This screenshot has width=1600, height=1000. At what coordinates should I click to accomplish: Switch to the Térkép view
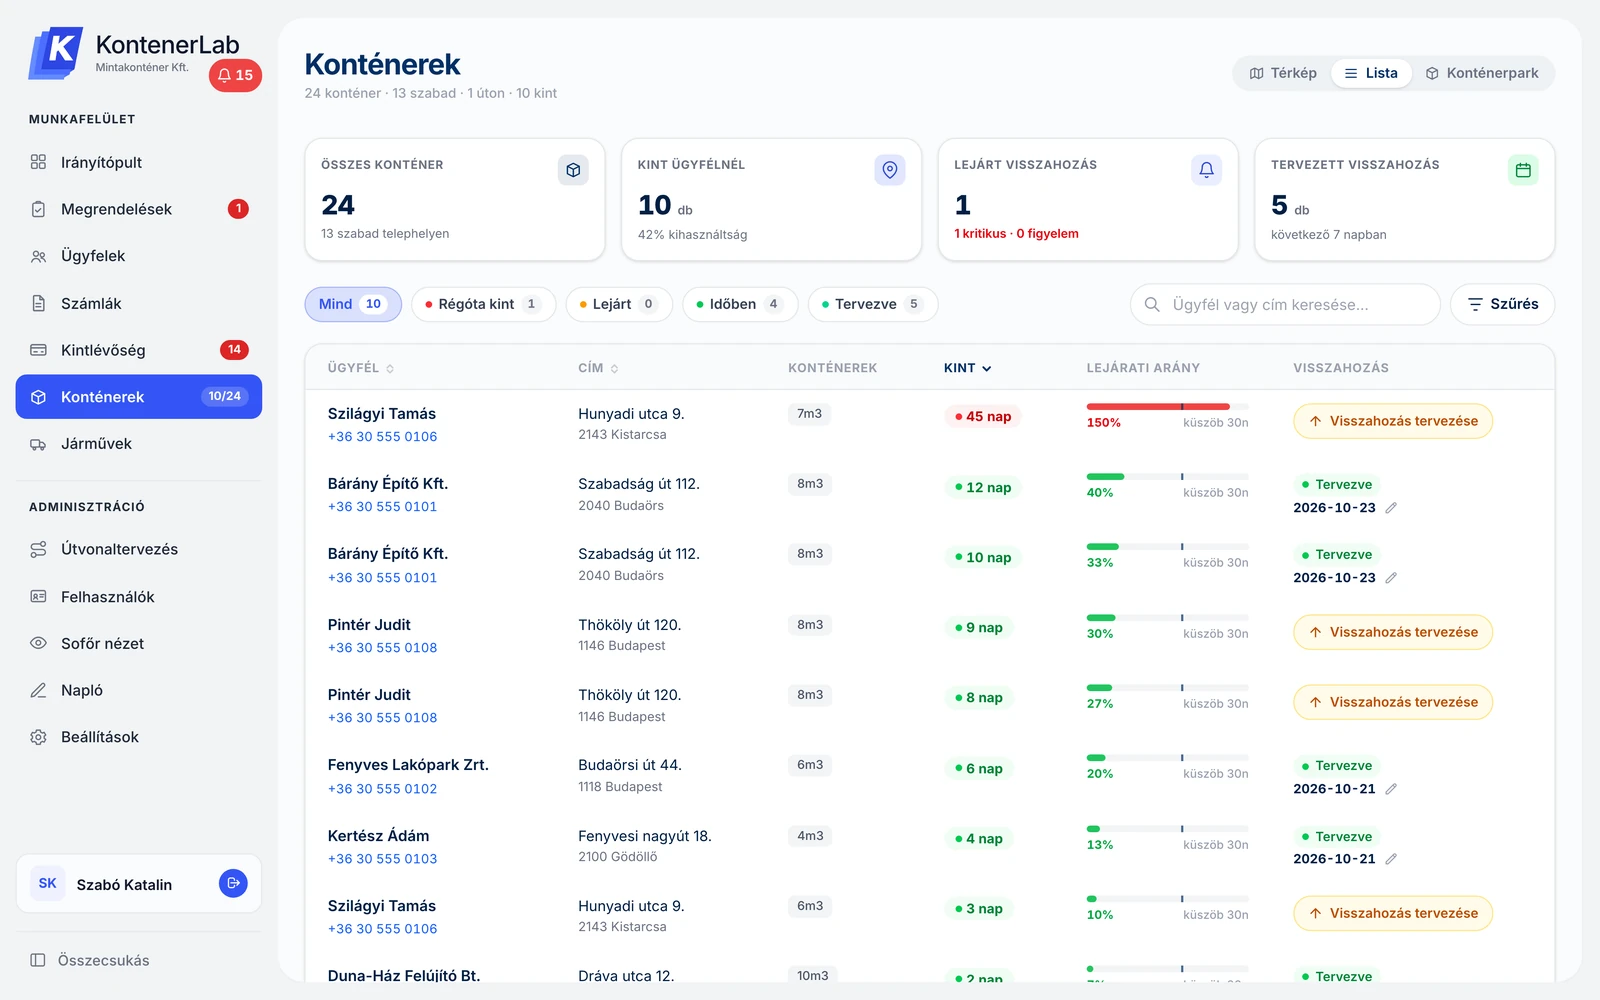click(x=1283, y=73)
